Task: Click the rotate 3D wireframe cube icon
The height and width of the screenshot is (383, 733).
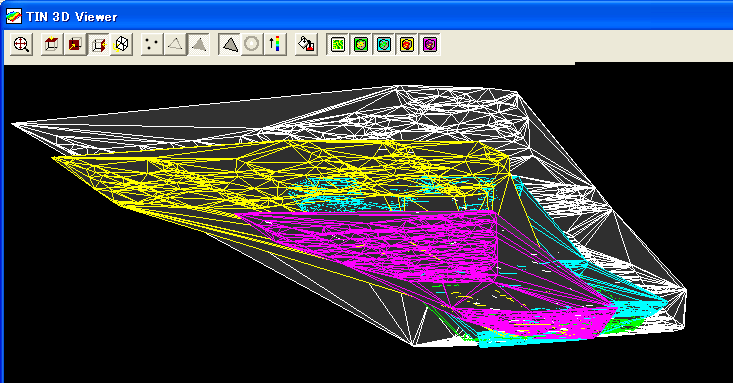Action: click(122, 44)
